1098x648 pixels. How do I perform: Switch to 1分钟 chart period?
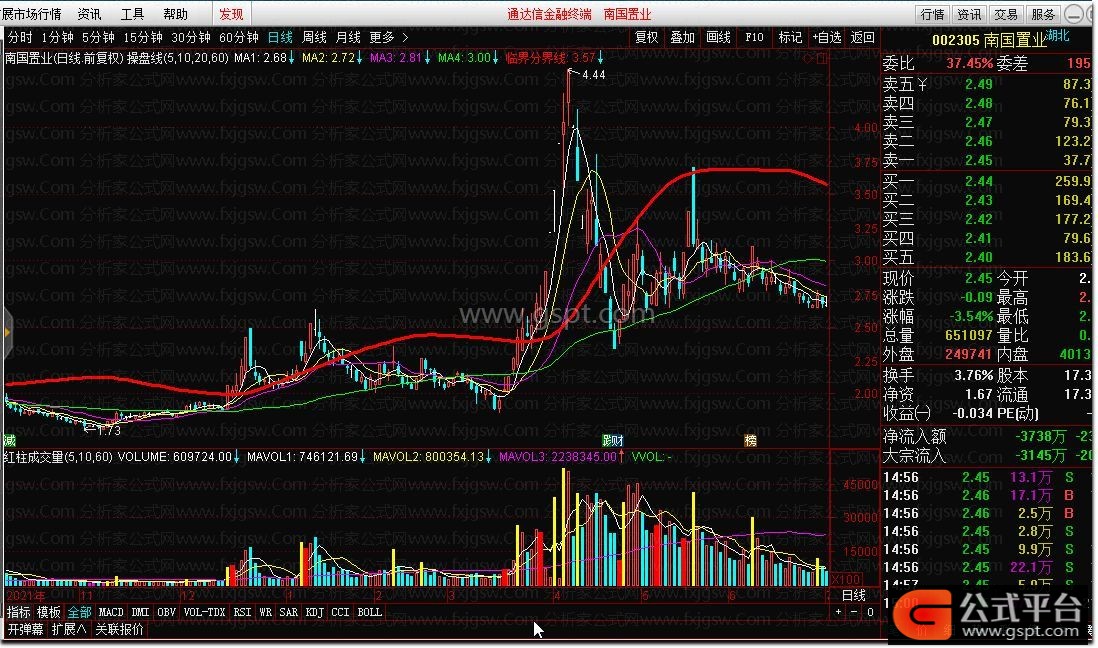click(x=57, y=37)
